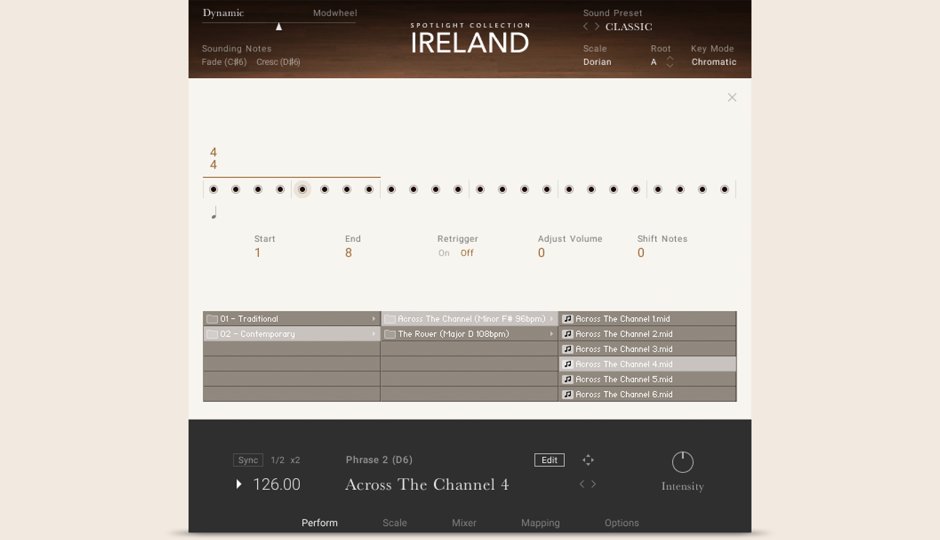This screenshot has height=540, width=940.
Task: Click the drag MIDI crosshair icon
Action: 588,460
